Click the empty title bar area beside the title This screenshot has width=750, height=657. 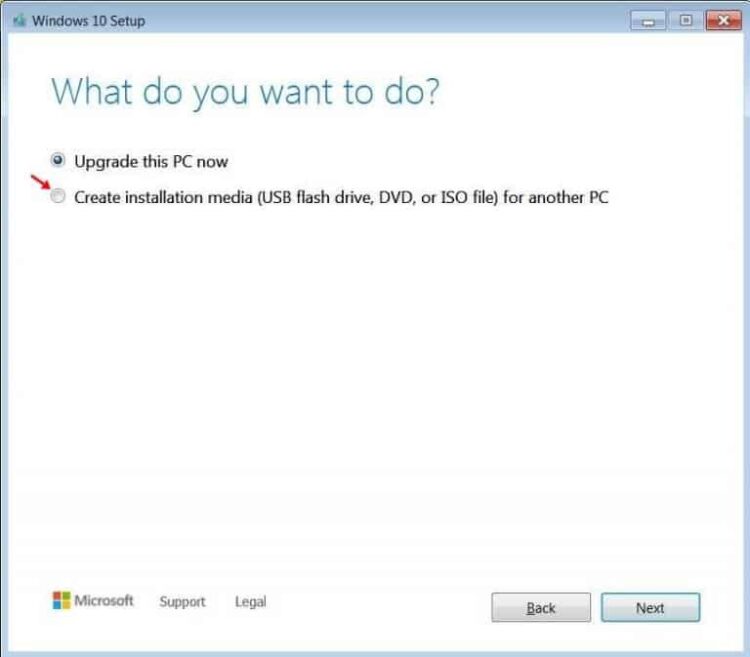pyautogui.click(x=383, y=21)
